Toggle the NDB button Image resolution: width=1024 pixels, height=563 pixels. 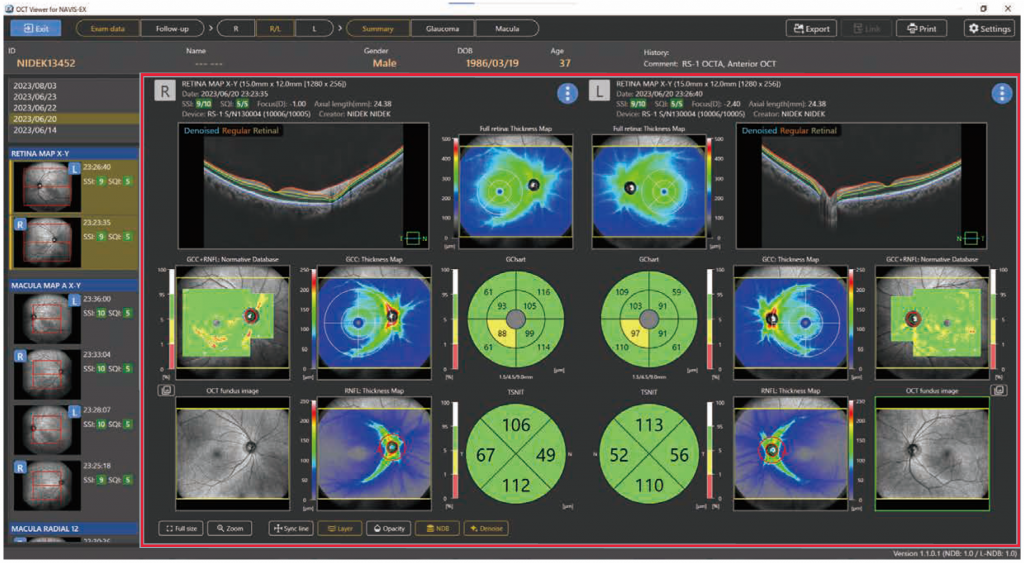coord(438,528)
